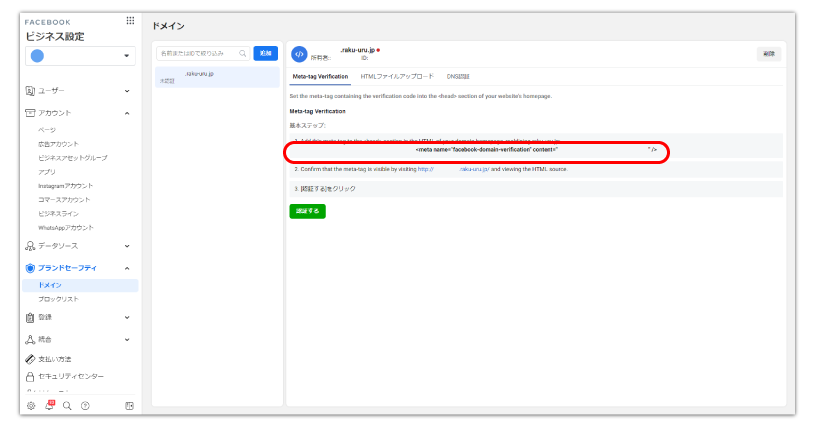Open ページ under アカウント
Viewport: 820px width, 423px height.
point(47,130)
